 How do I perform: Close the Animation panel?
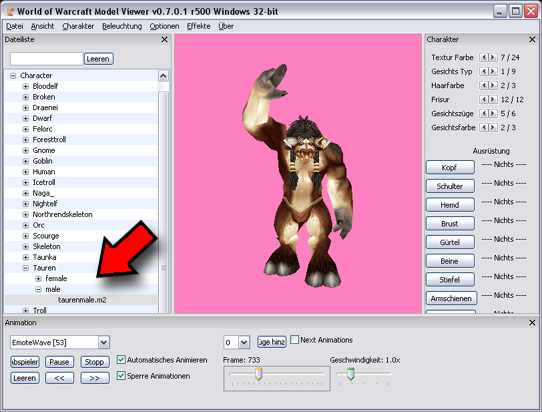pos(532,322)
